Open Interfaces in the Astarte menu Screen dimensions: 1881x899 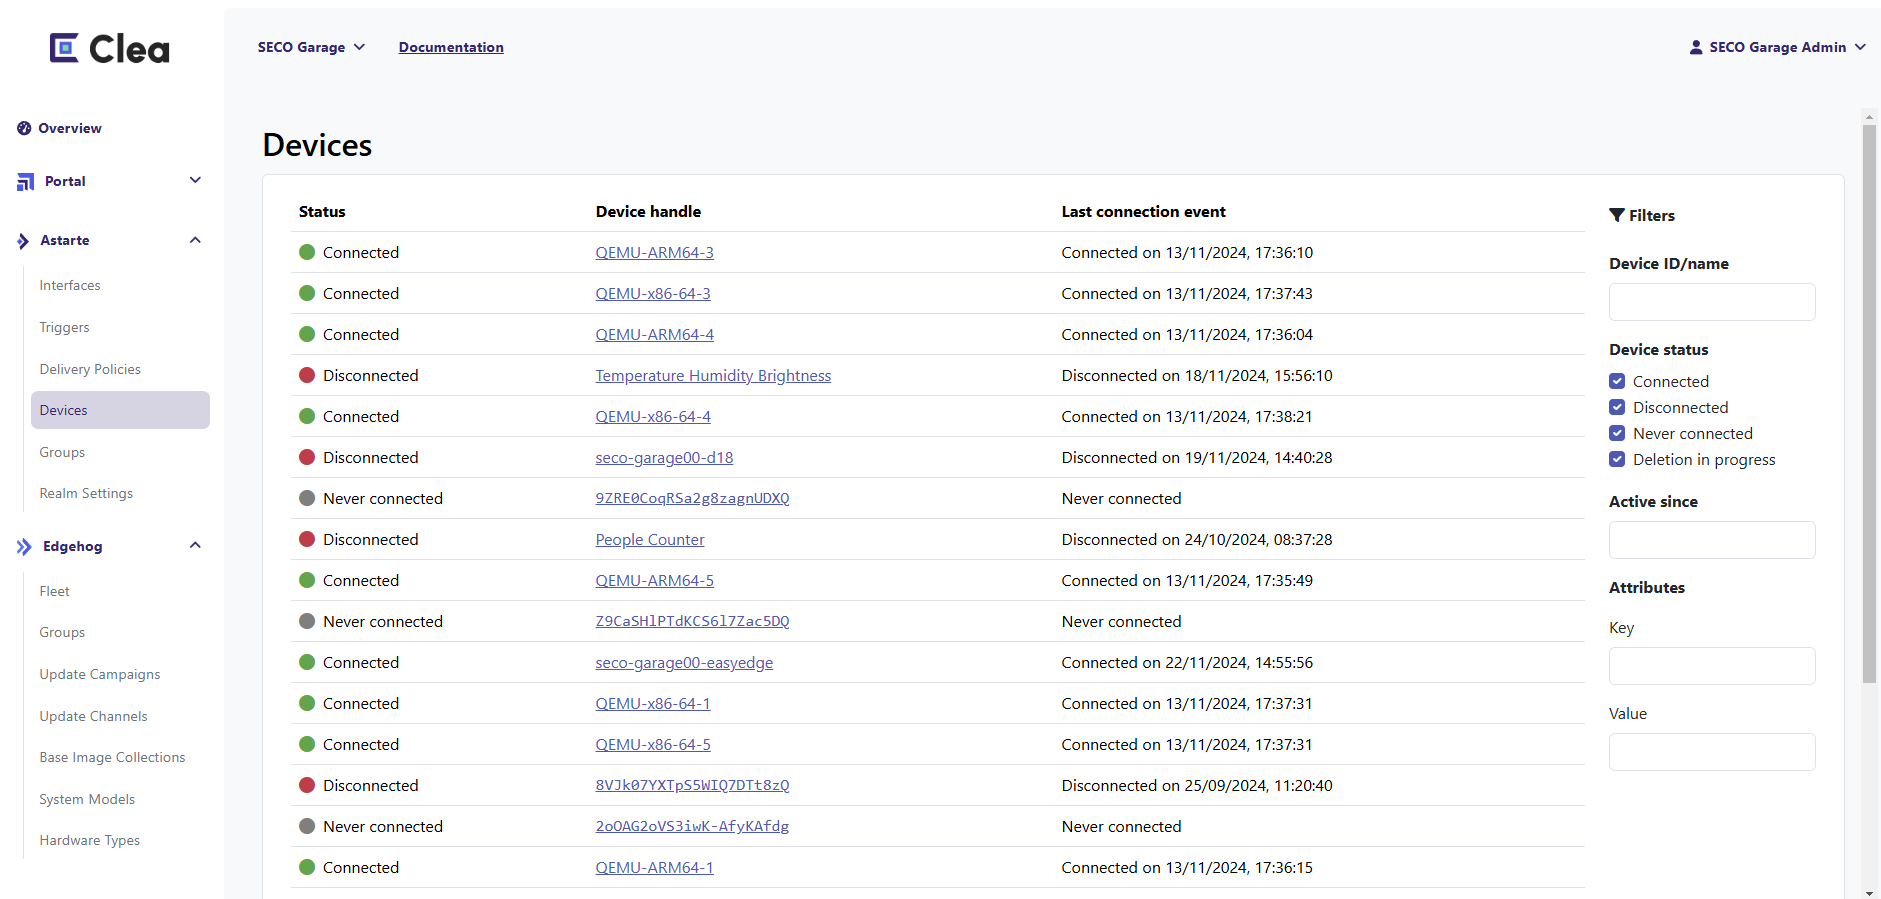(70, 286)
